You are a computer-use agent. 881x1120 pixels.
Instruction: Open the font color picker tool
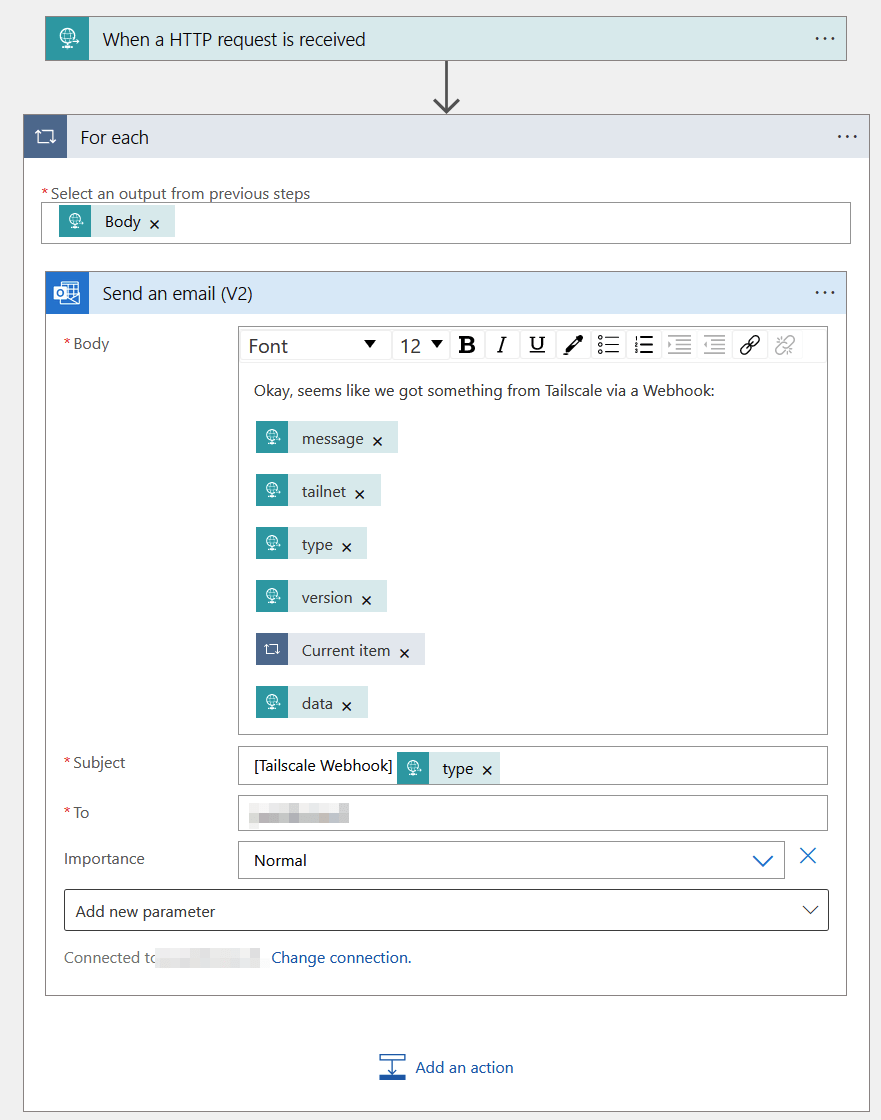point(573,345)
